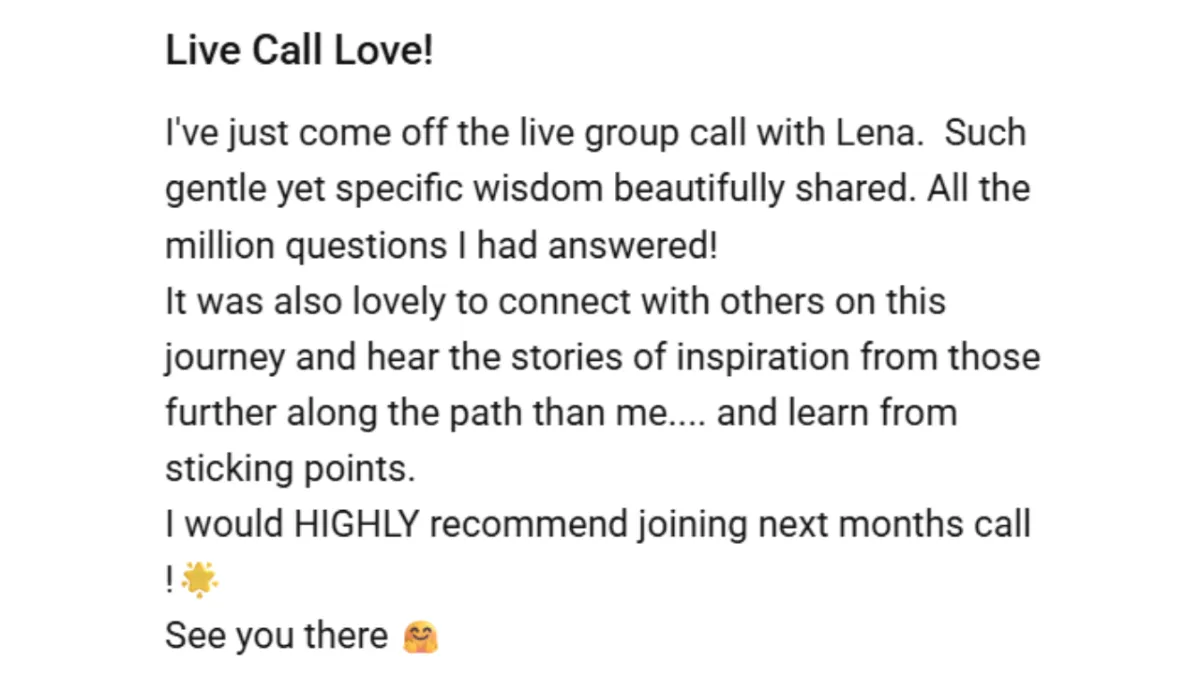Click the 'See you there' text
The image size is (1200, 675).
click(276, 636)
